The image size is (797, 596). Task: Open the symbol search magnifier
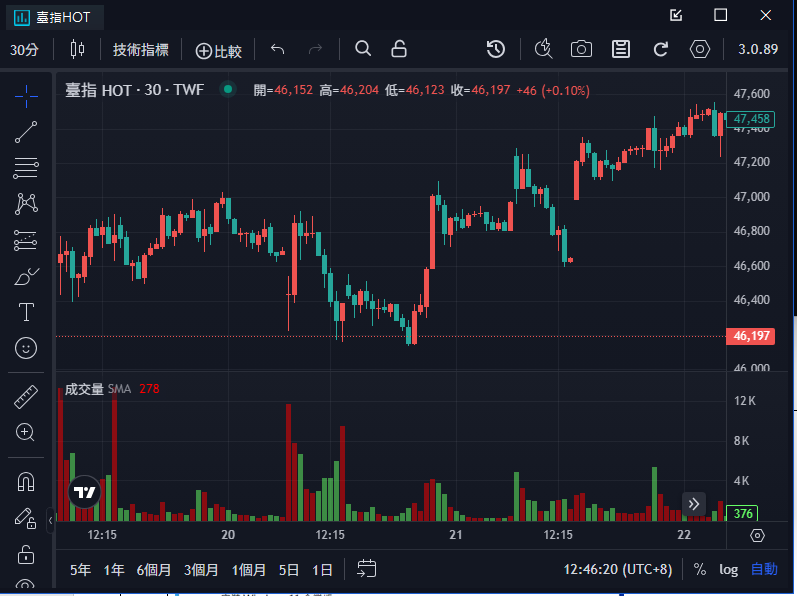[x=363, y=49]
